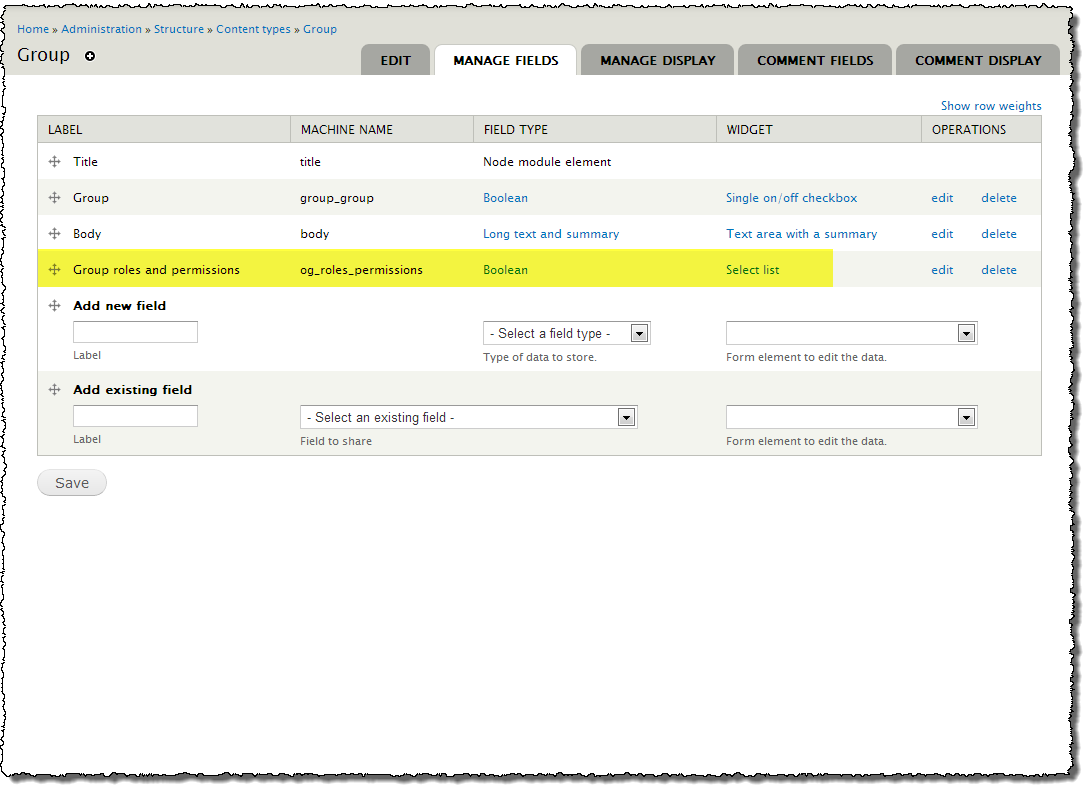Expand the widget selector under Add existing field
Image resolution: width=1091 pixels, height=796 pixels.
coord(851,417)
